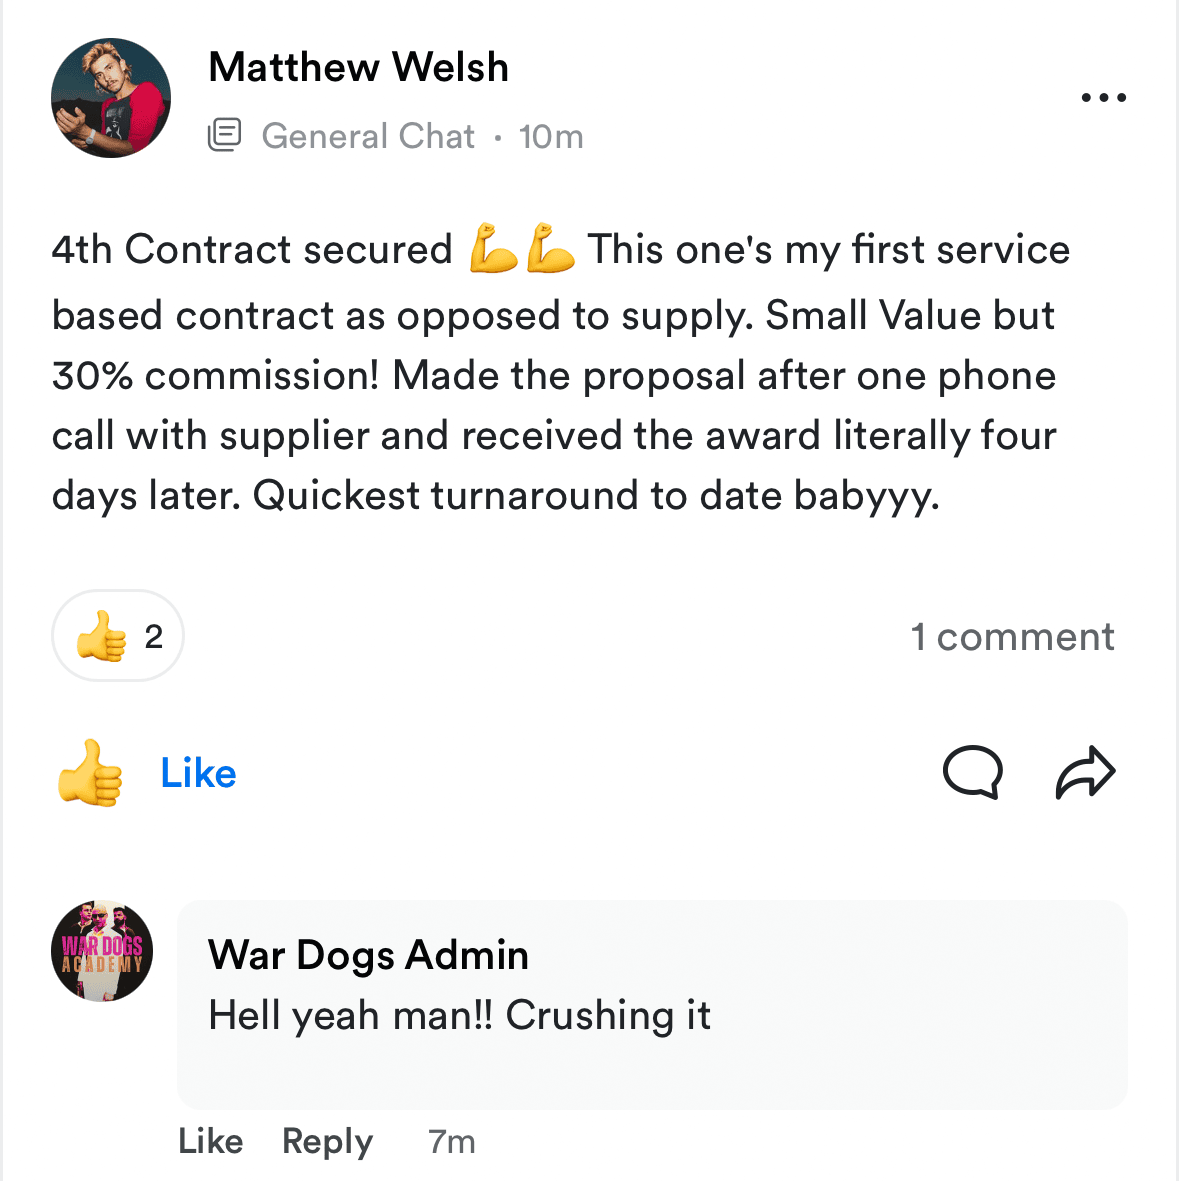Like Matthew Welsh's post
Screen dimensions: 1179x1181
[x=198, y=773]
